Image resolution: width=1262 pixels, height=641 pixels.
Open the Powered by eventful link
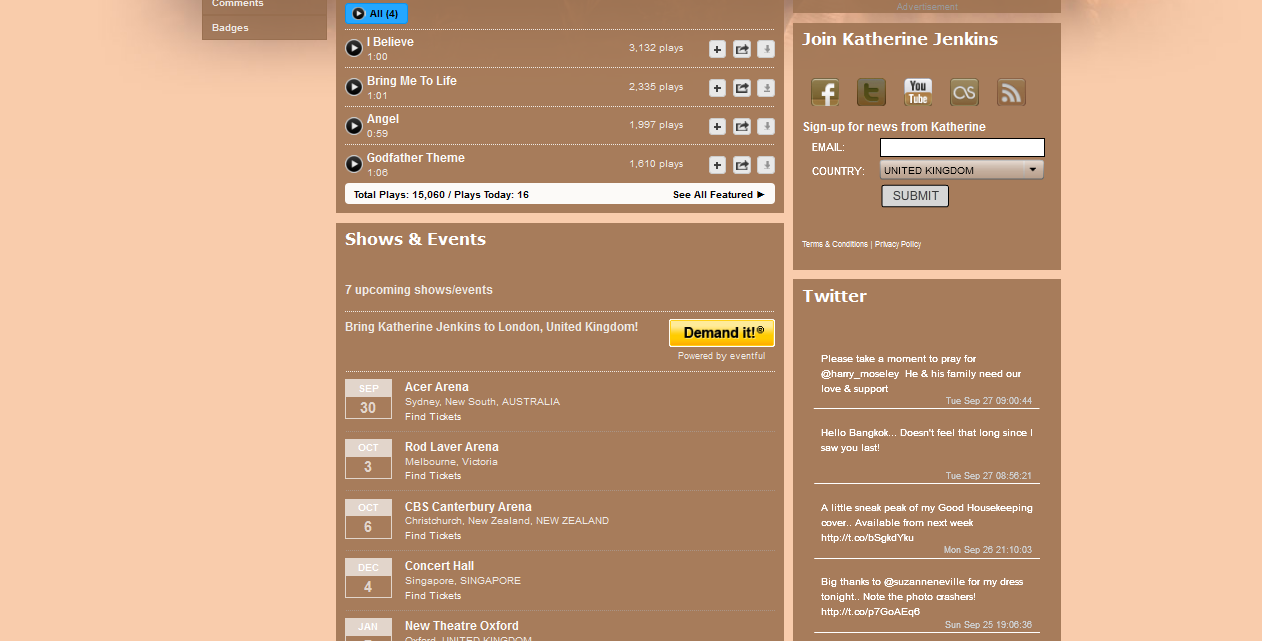click(721, 356)
